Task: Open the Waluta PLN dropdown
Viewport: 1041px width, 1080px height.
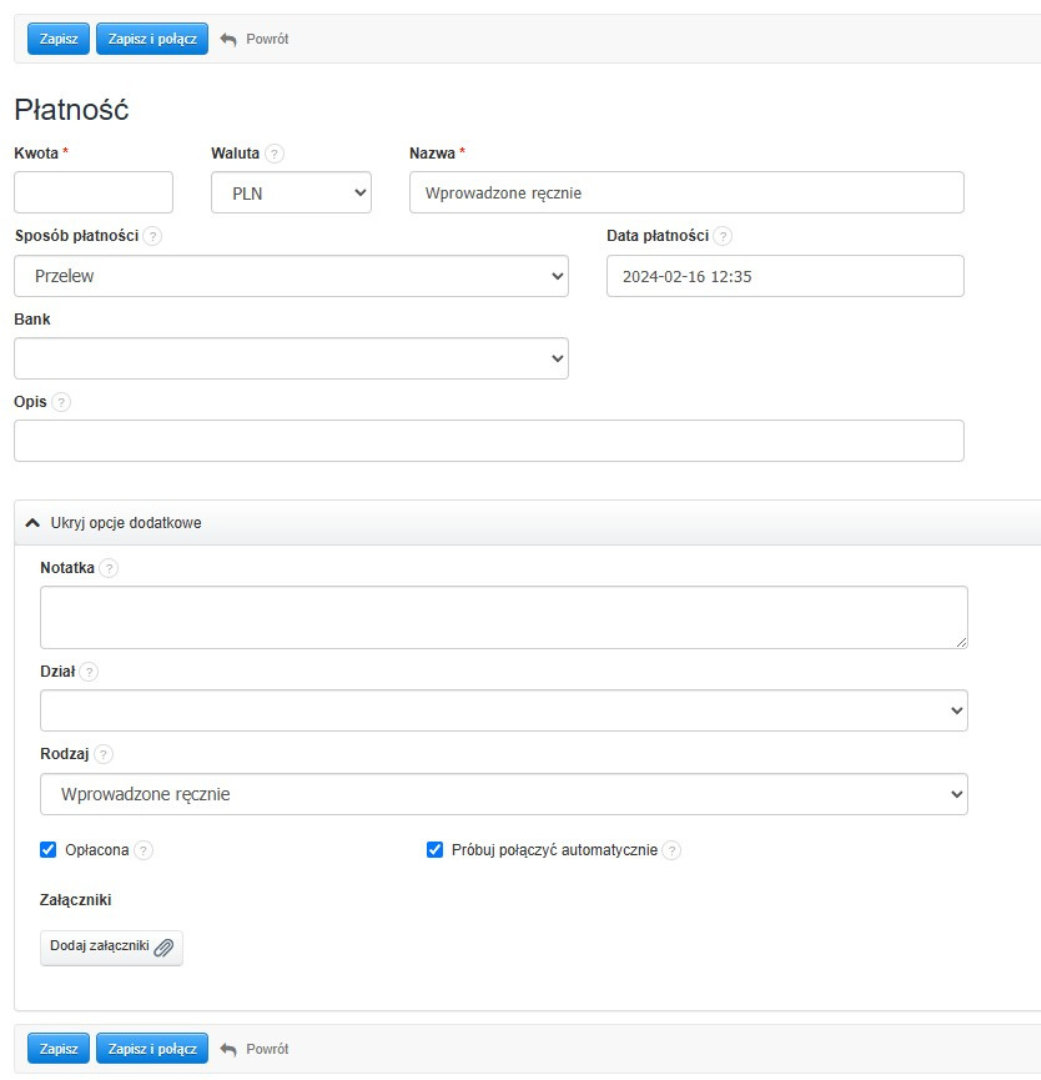Action: 291,194
